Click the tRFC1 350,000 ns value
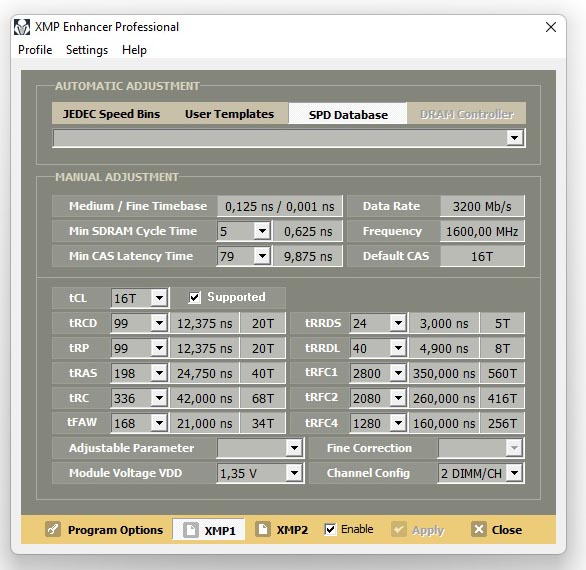The height and width of the screenshot is (570, 586). [444, 373]
